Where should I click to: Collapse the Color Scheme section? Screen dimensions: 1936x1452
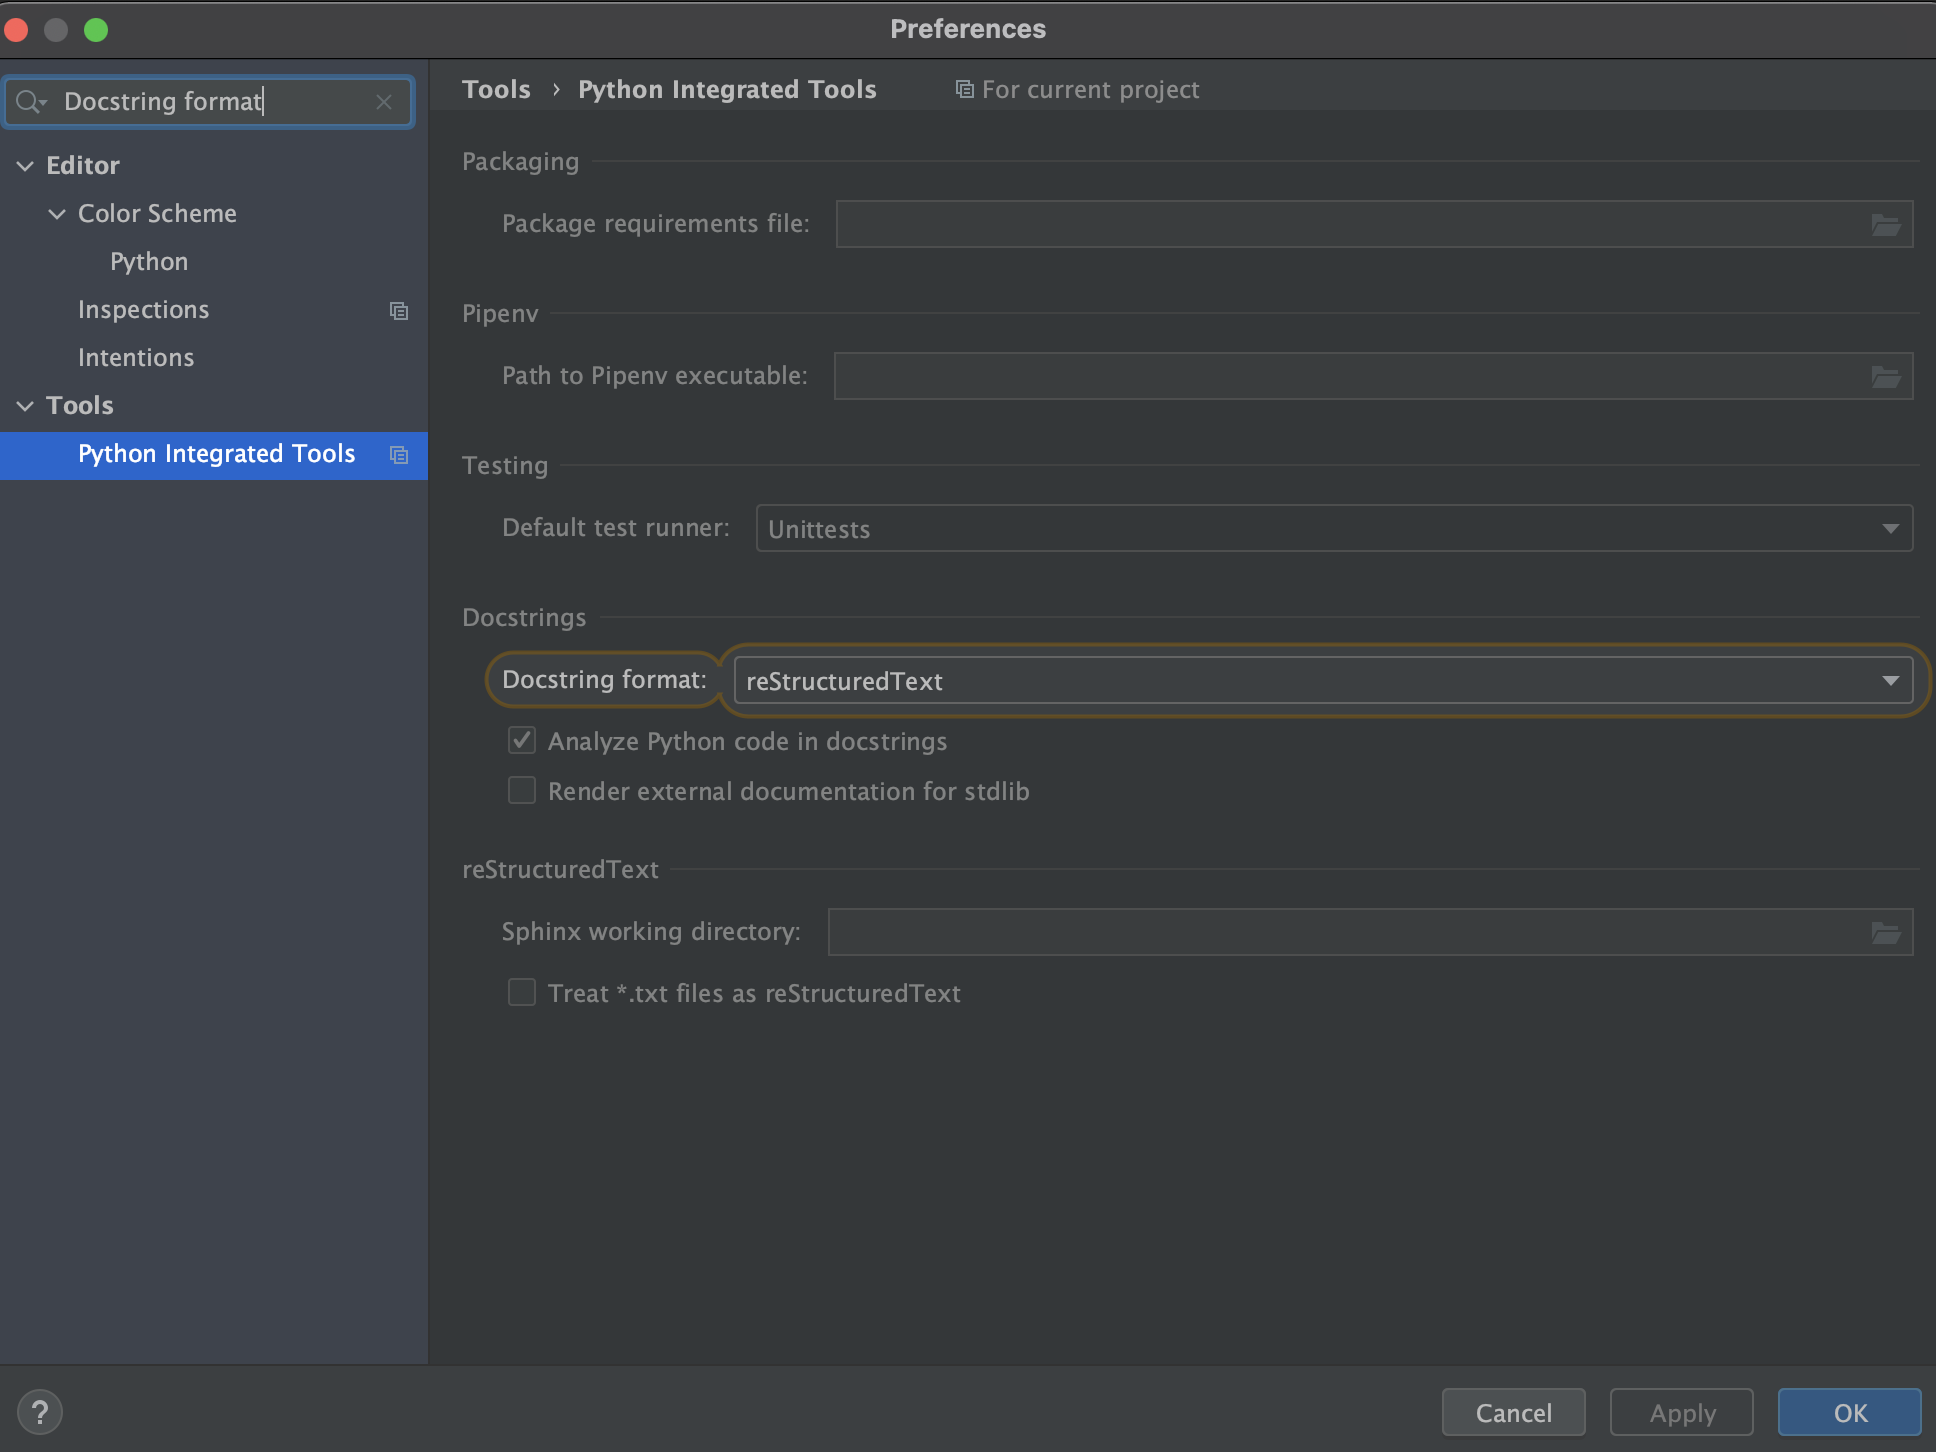pyautogui.click(x=57, y=213)
